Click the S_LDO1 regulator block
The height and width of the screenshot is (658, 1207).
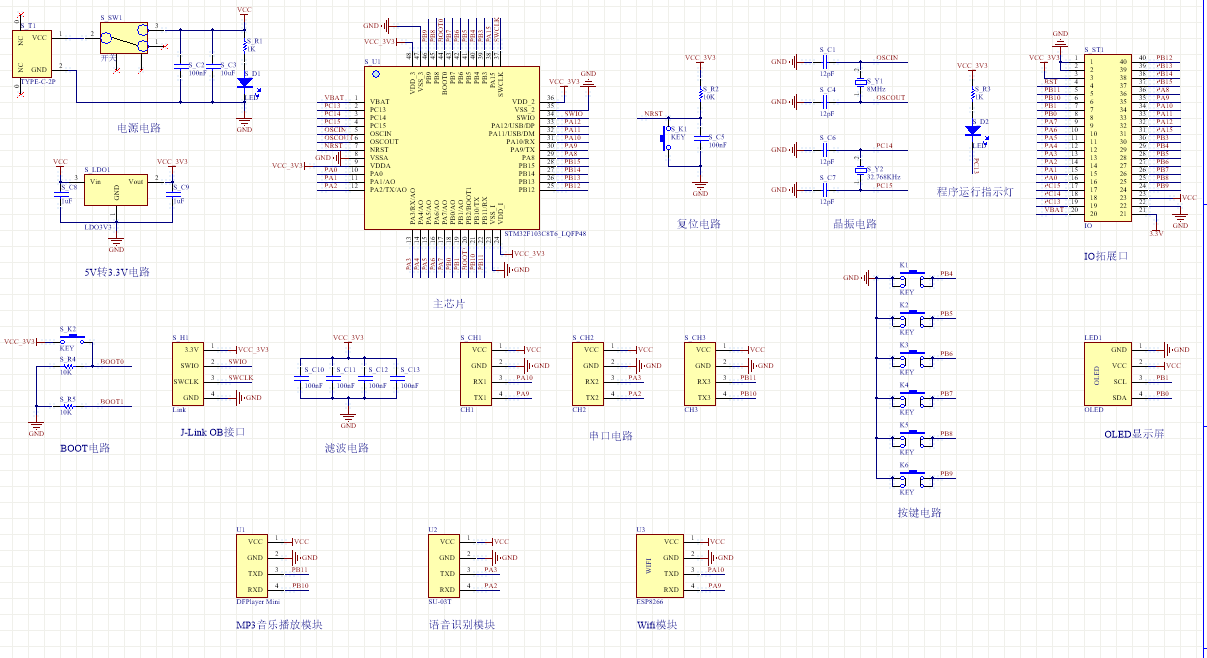pyautogui.click(x=116, y=190)
